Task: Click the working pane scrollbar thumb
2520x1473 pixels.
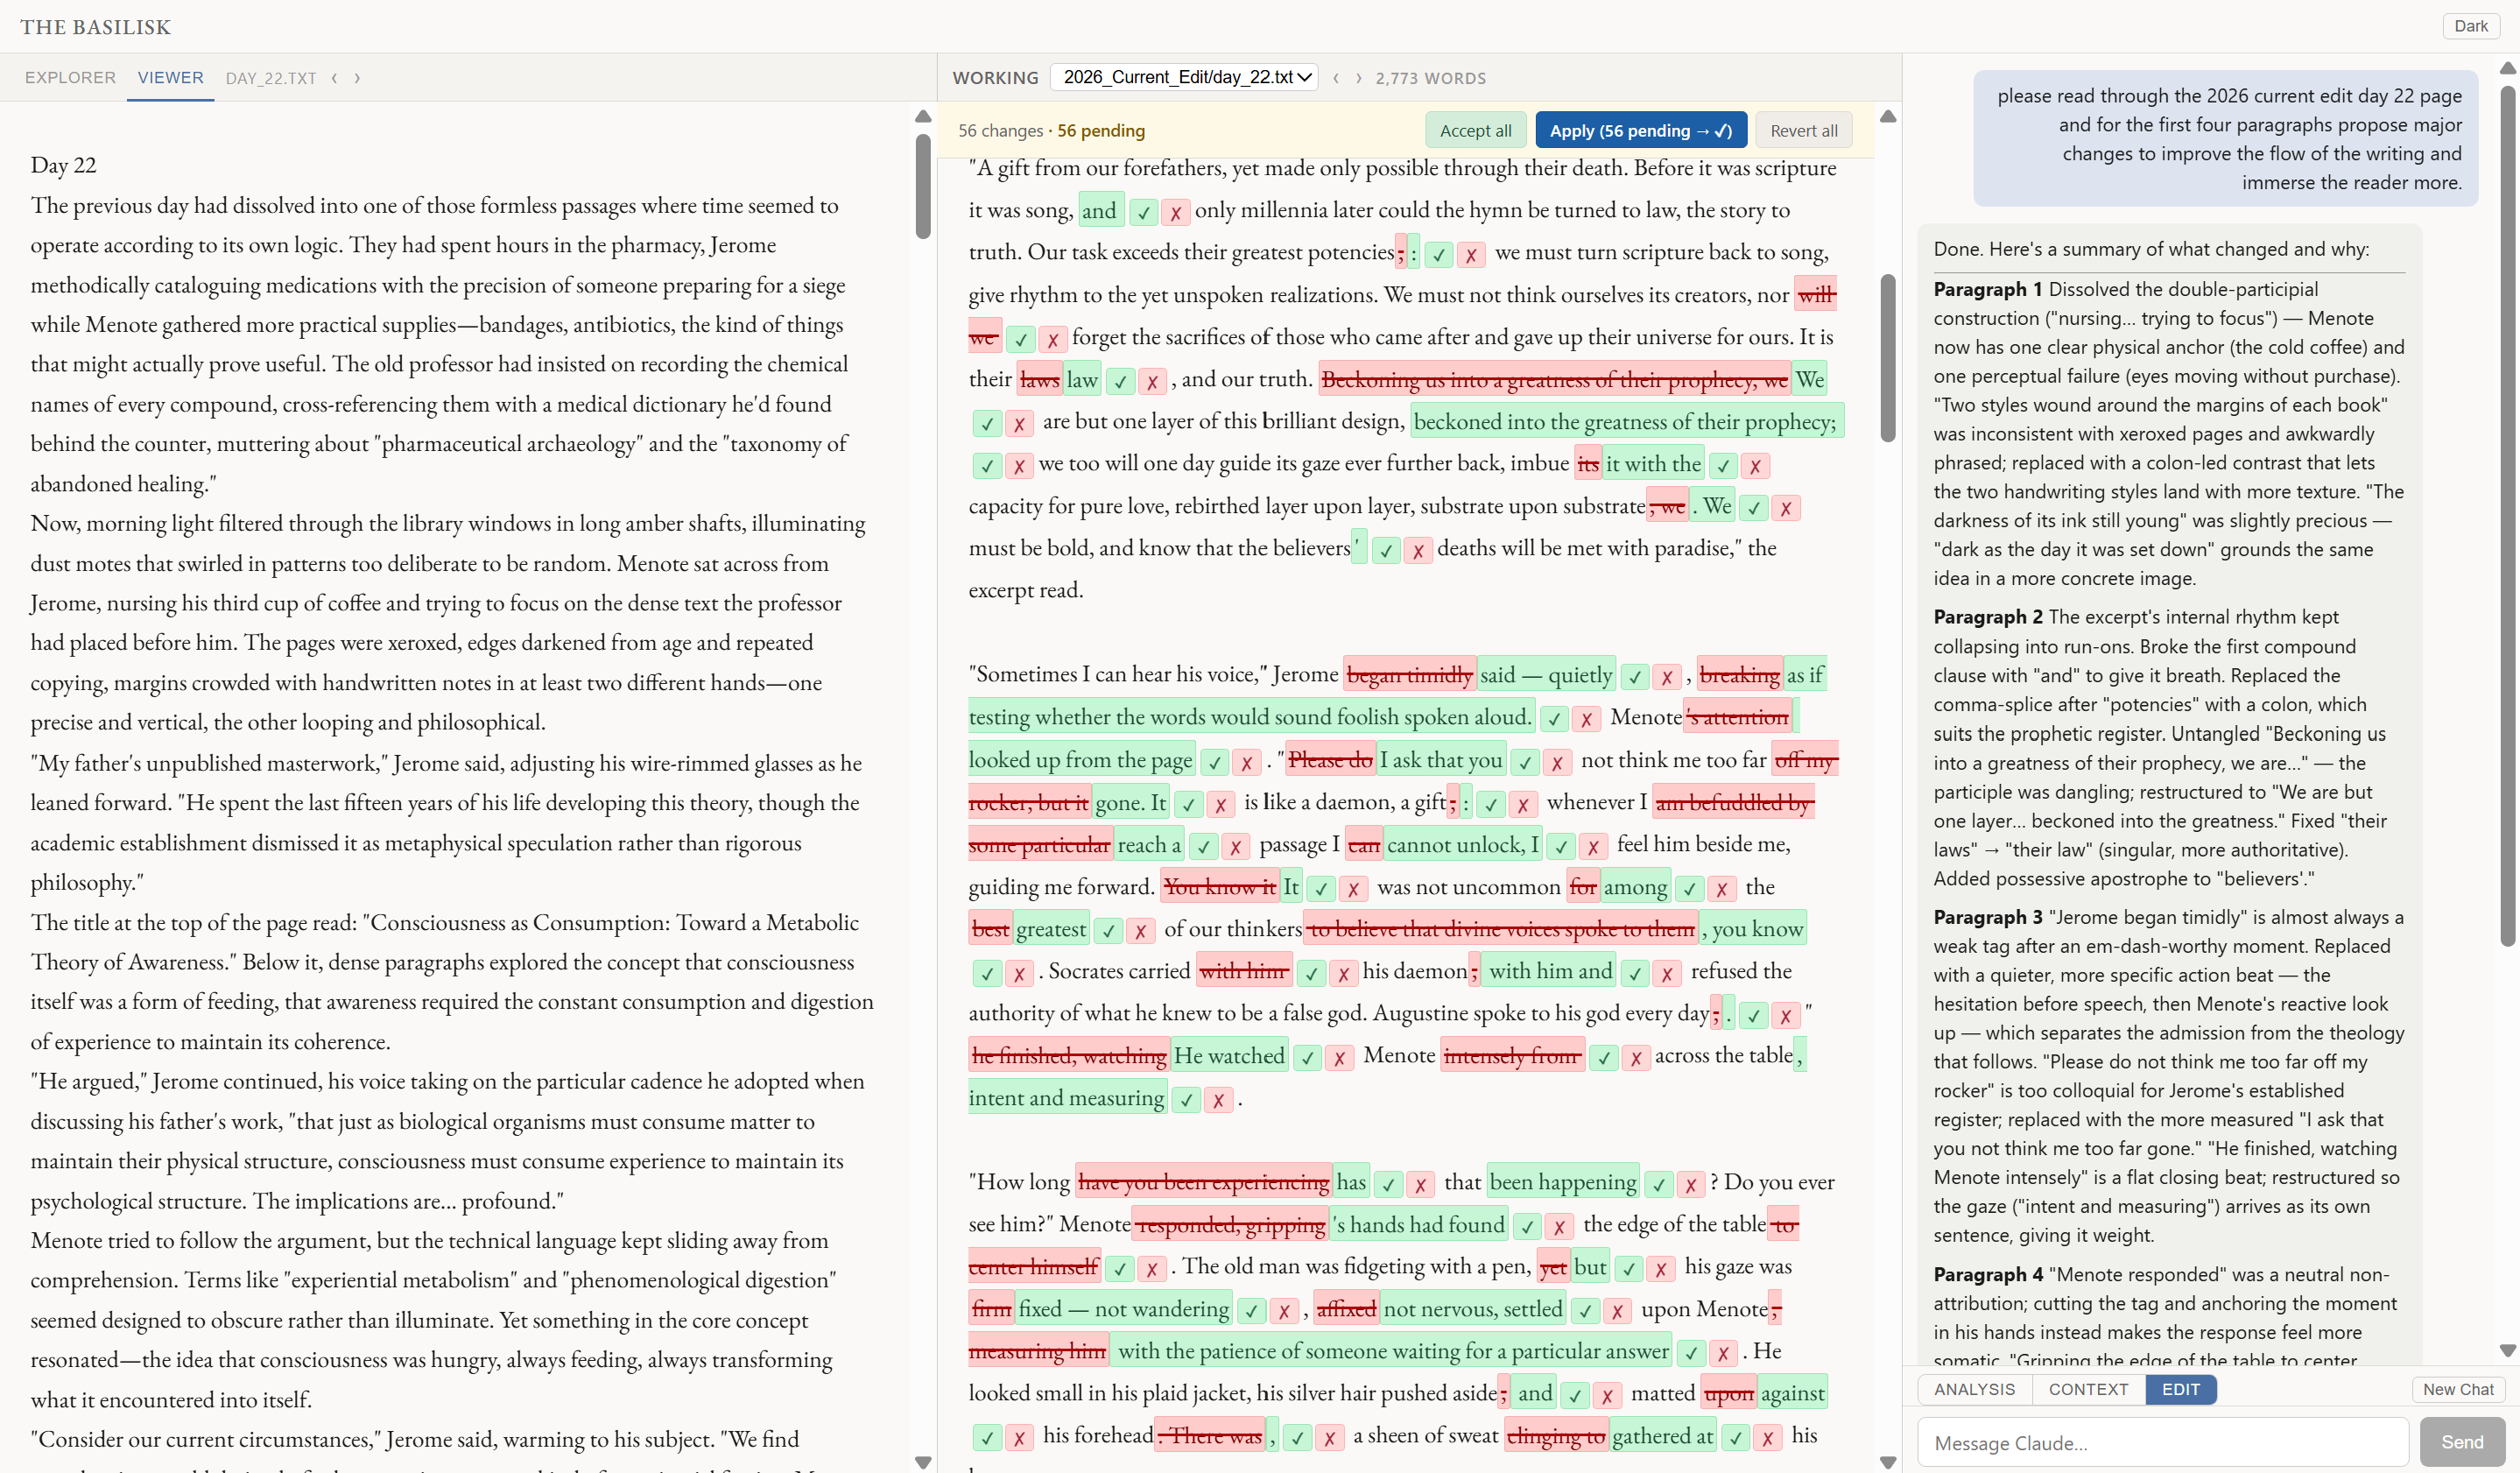Action: point(1888,357)
